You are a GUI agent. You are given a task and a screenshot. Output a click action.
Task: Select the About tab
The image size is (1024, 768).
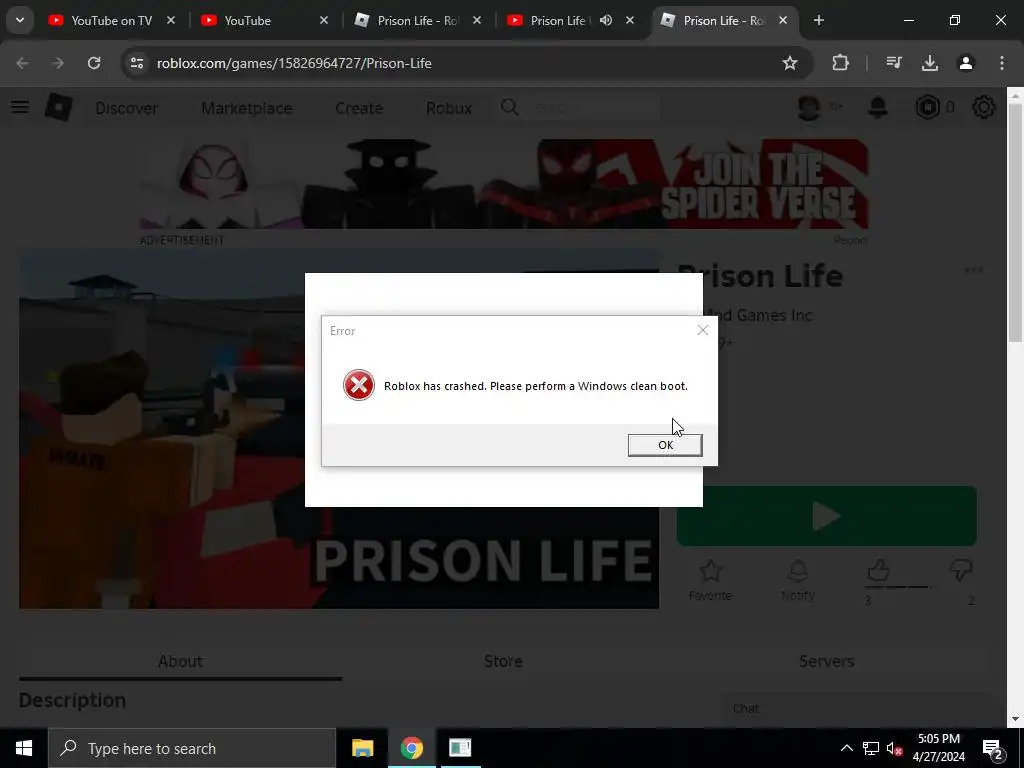pos(180,661)
